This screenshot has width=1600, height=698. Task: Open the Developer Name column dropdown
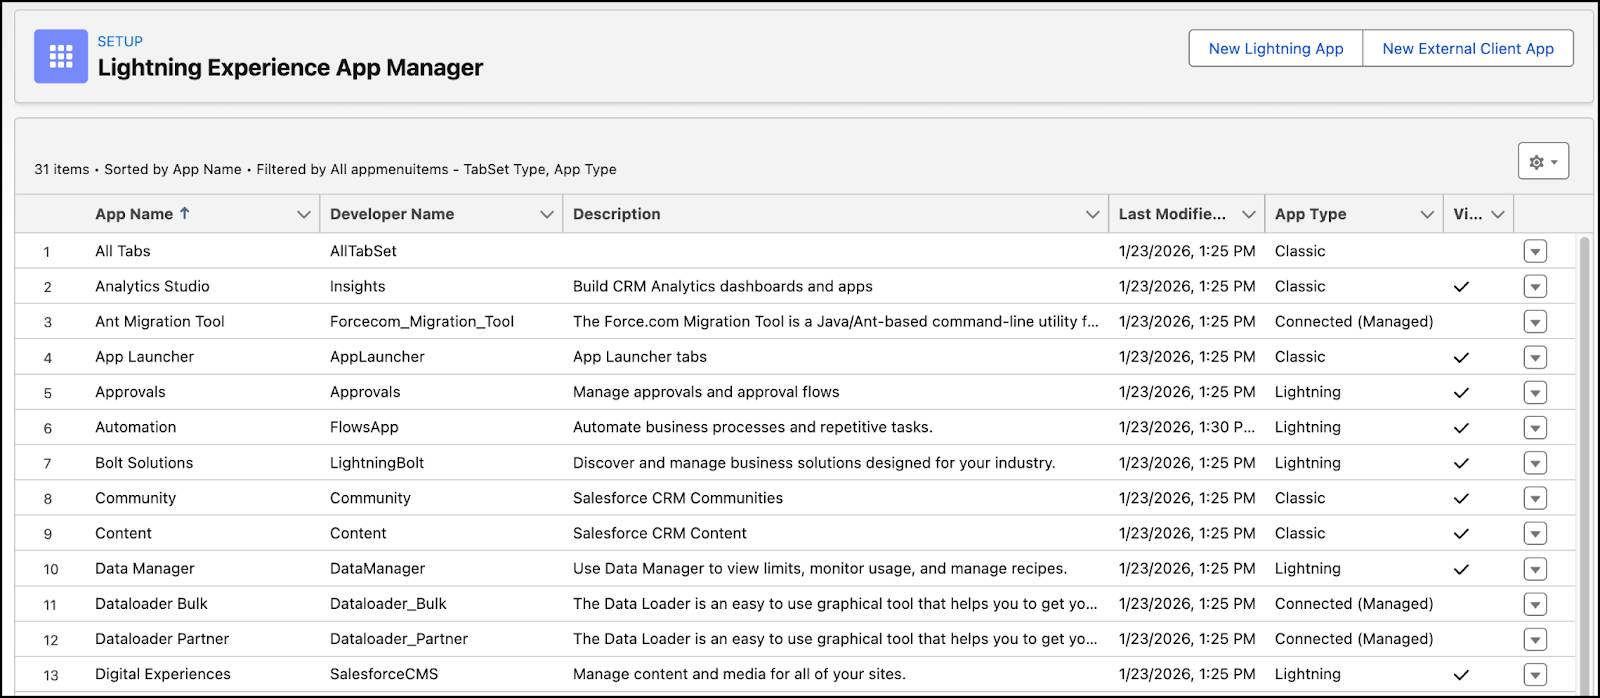[547, 214]
